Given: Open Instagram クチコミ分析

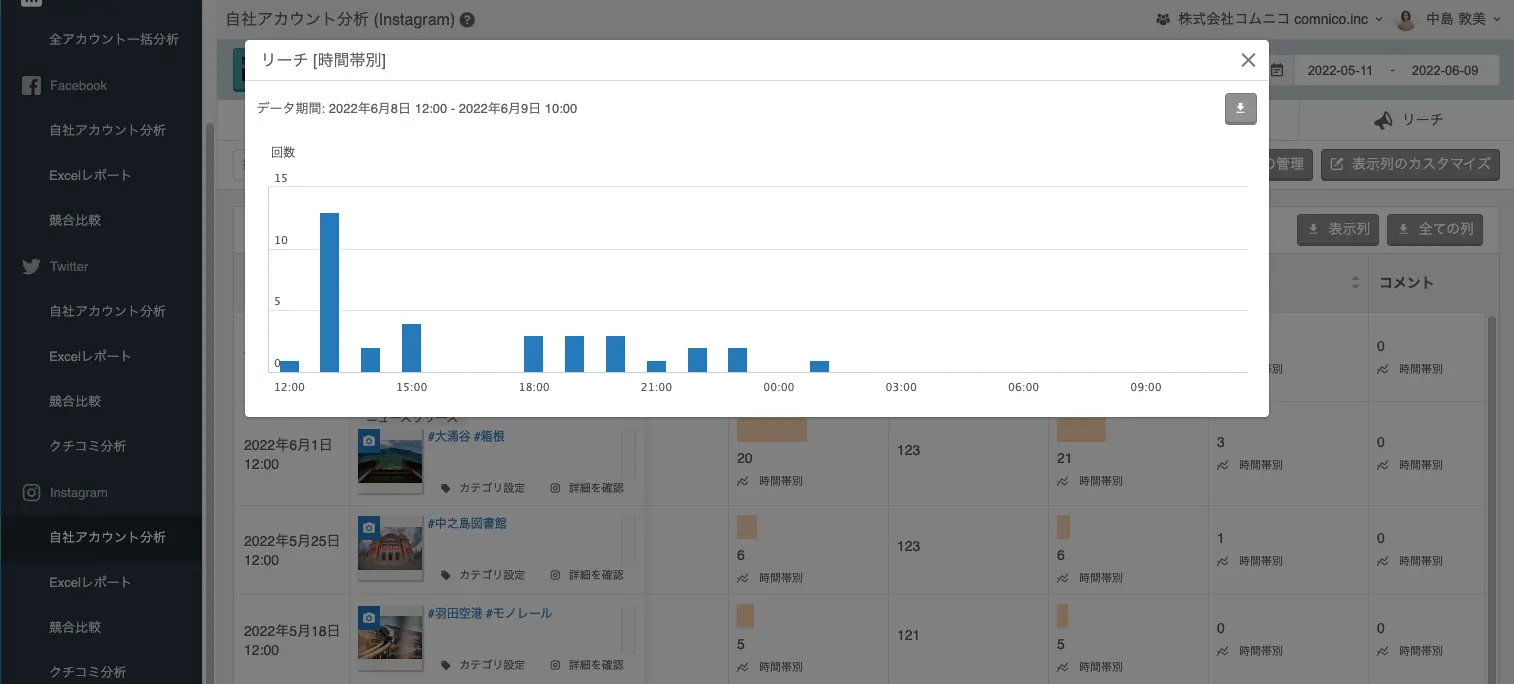Looking at the screenshot, I should (88, 672).
